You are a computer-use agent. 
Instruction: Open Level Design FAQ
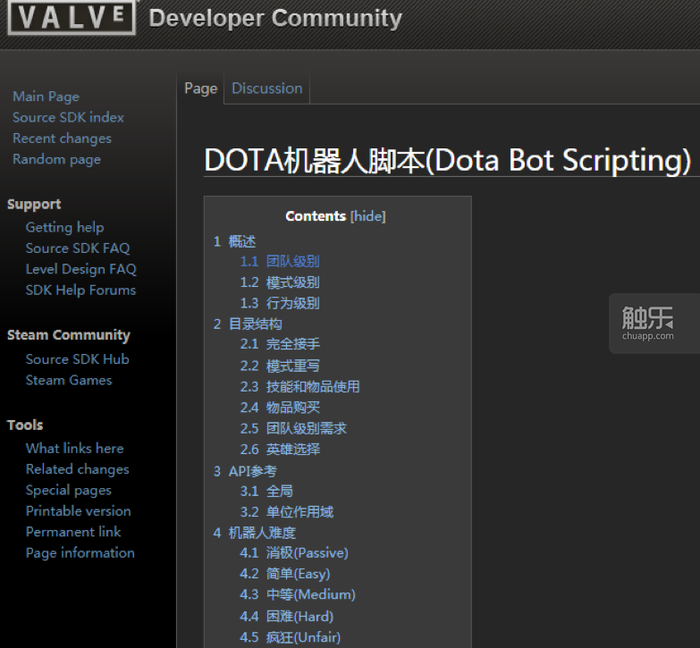tap(81, 269)
